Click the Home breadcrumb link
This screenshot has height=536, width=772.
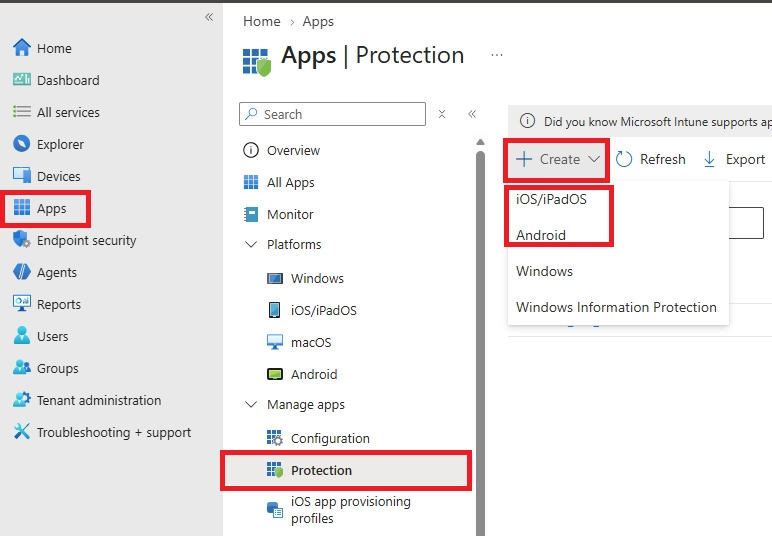262,21
